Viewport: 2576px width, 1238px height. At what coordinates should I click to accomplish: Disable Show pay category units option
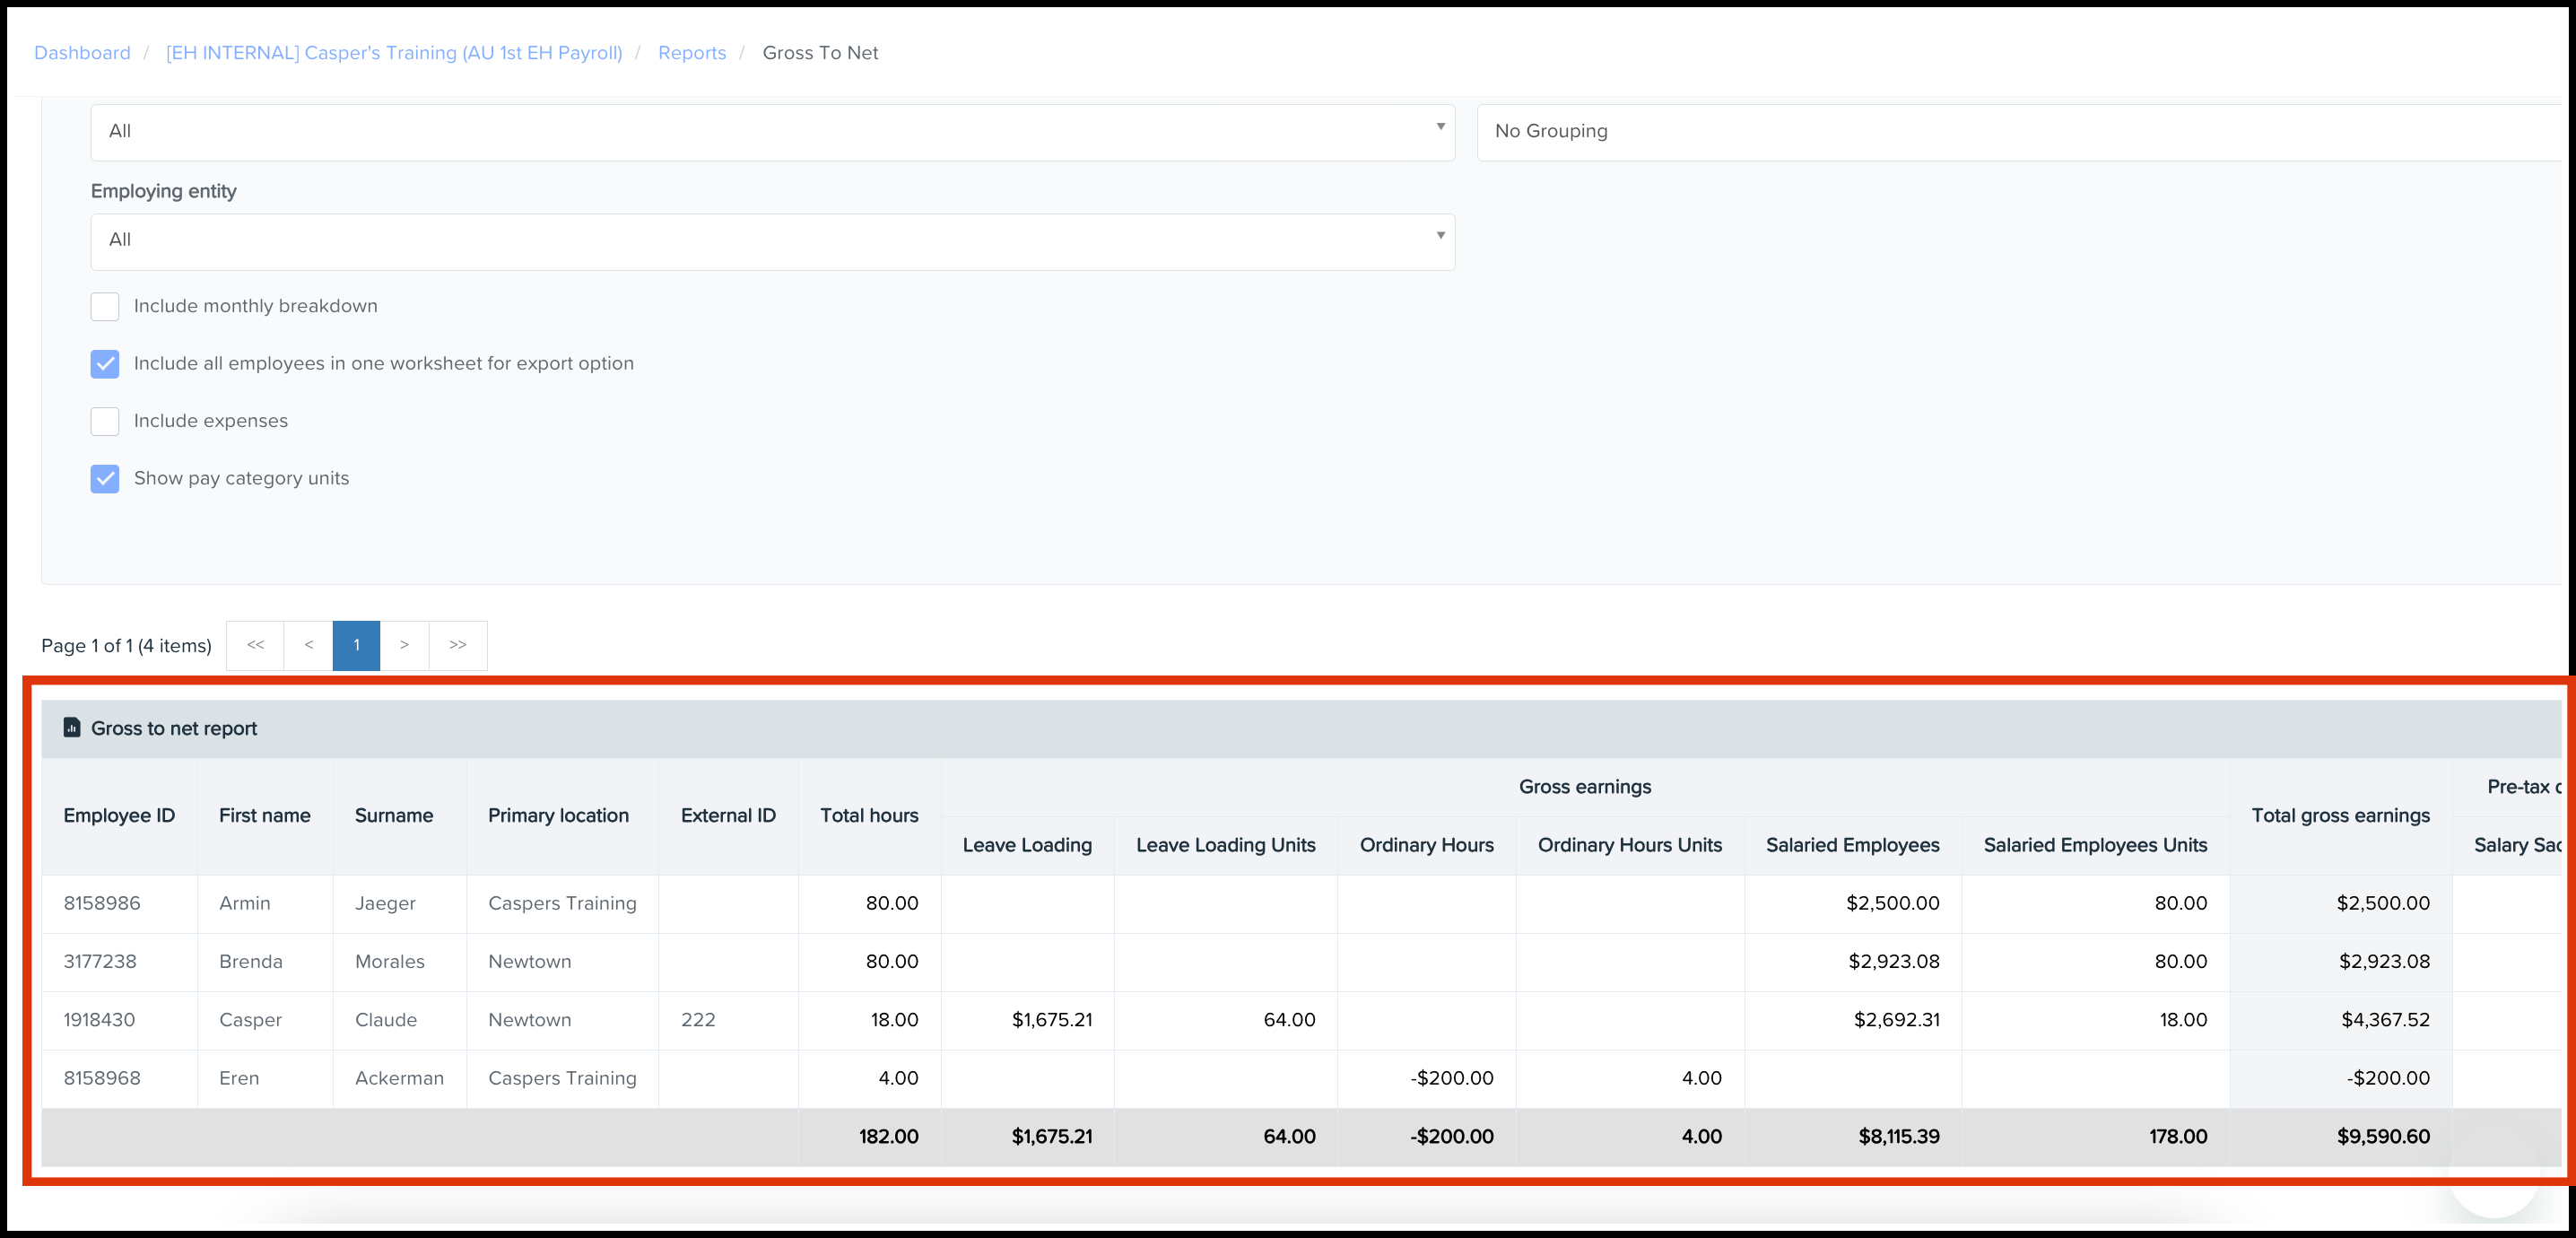105,479
